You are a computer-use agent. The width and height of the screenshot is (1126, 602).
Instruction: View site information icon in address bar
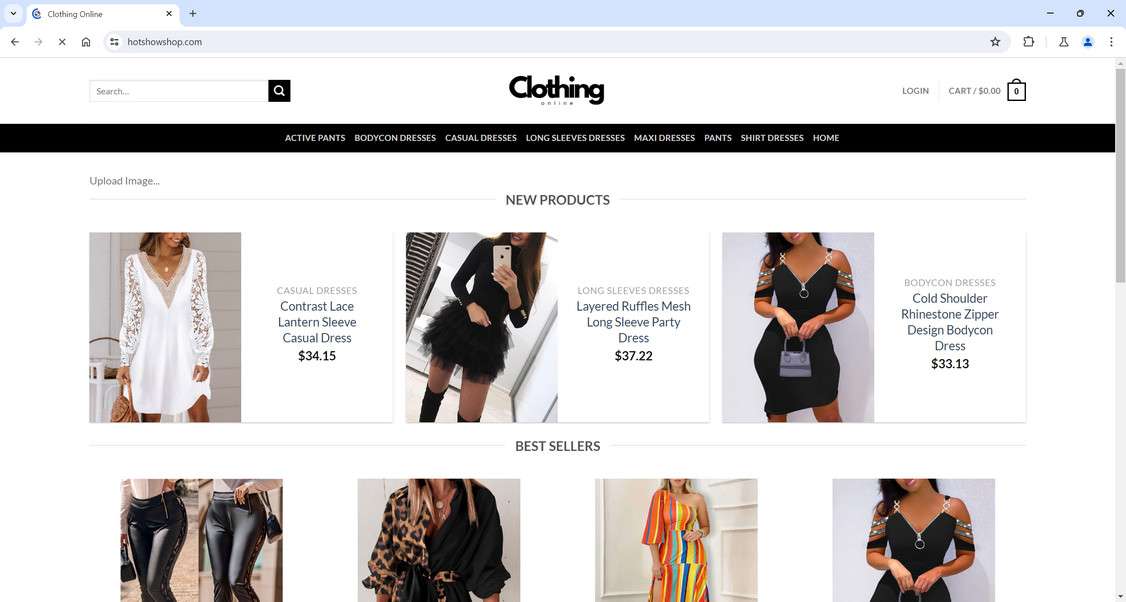click(114, 42)
